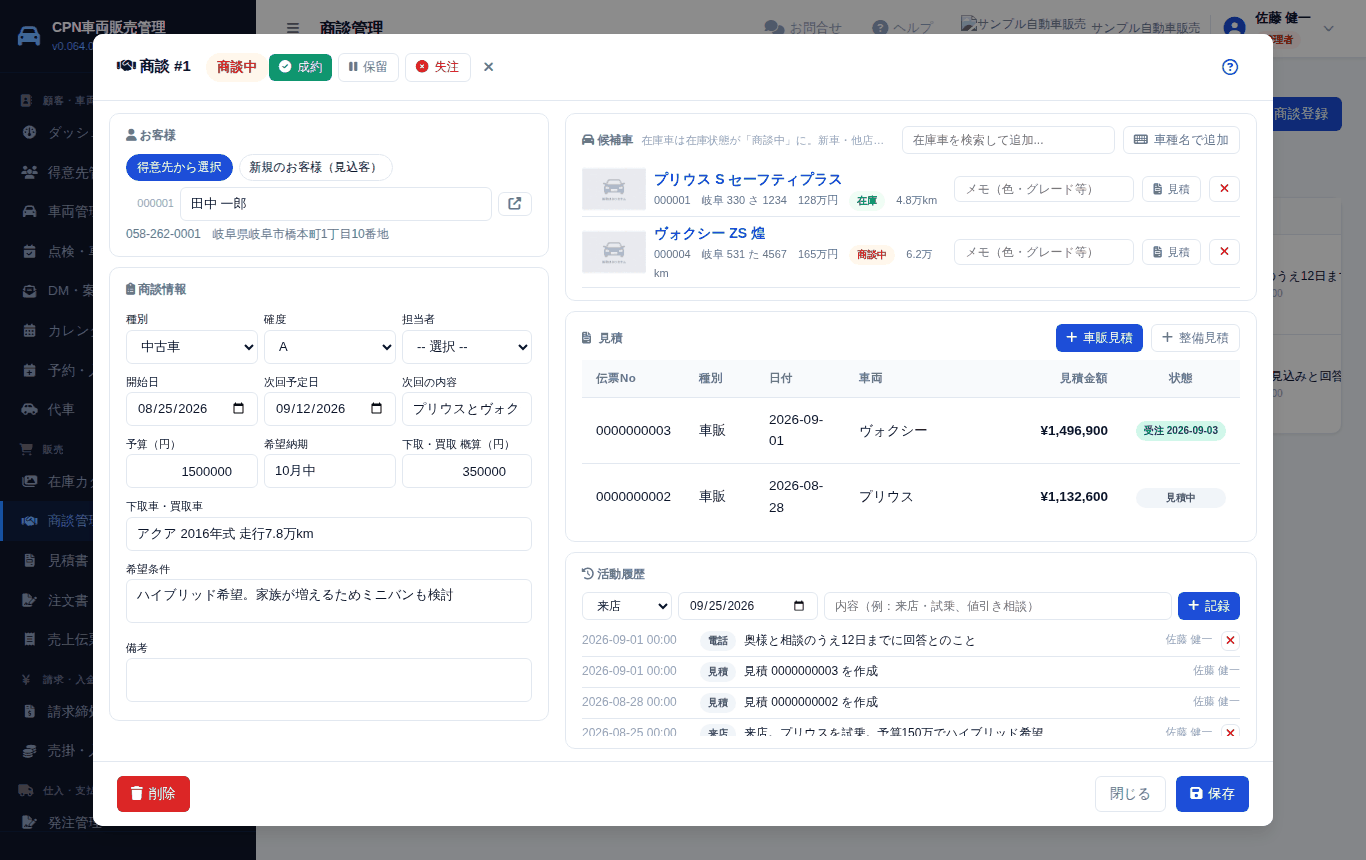This screenshot has width=1366, height=860.
Task: Open the 確度 dropdown showing A
Action: click(x=330, y=347)
